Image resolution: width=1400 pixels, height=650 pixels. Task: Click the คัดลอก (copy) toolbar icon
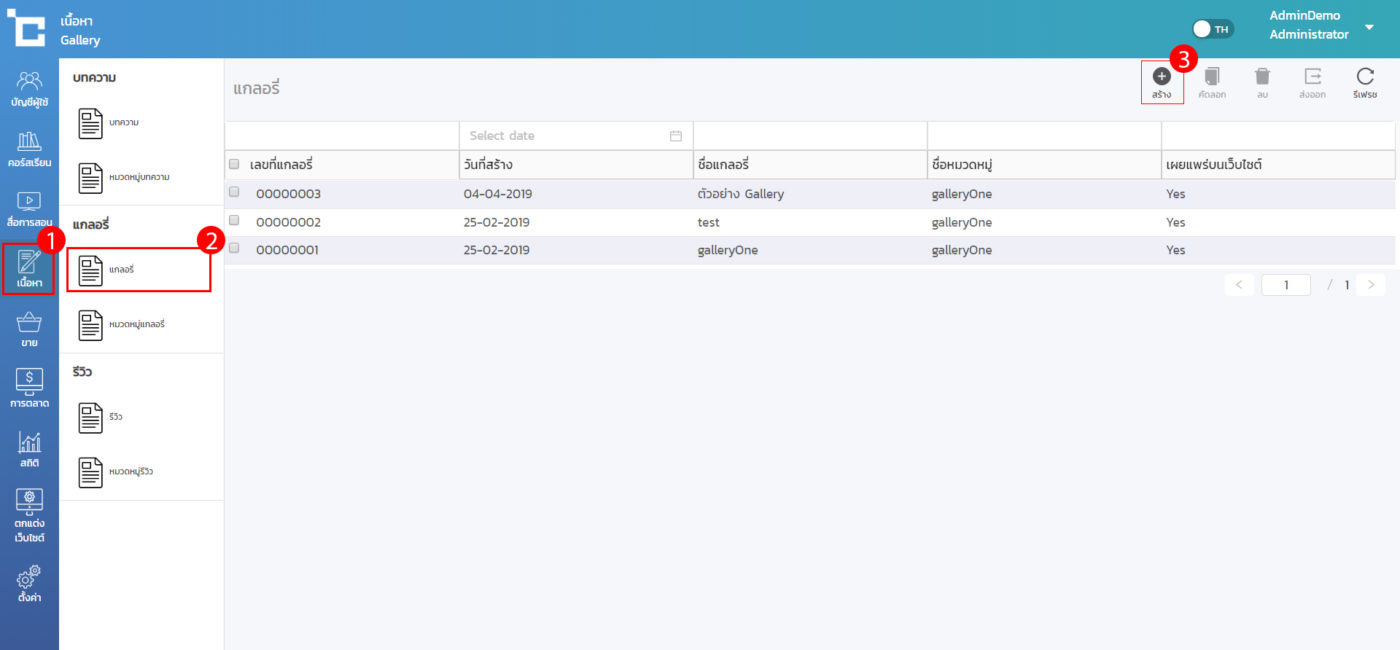click(x=1212, y=77)
